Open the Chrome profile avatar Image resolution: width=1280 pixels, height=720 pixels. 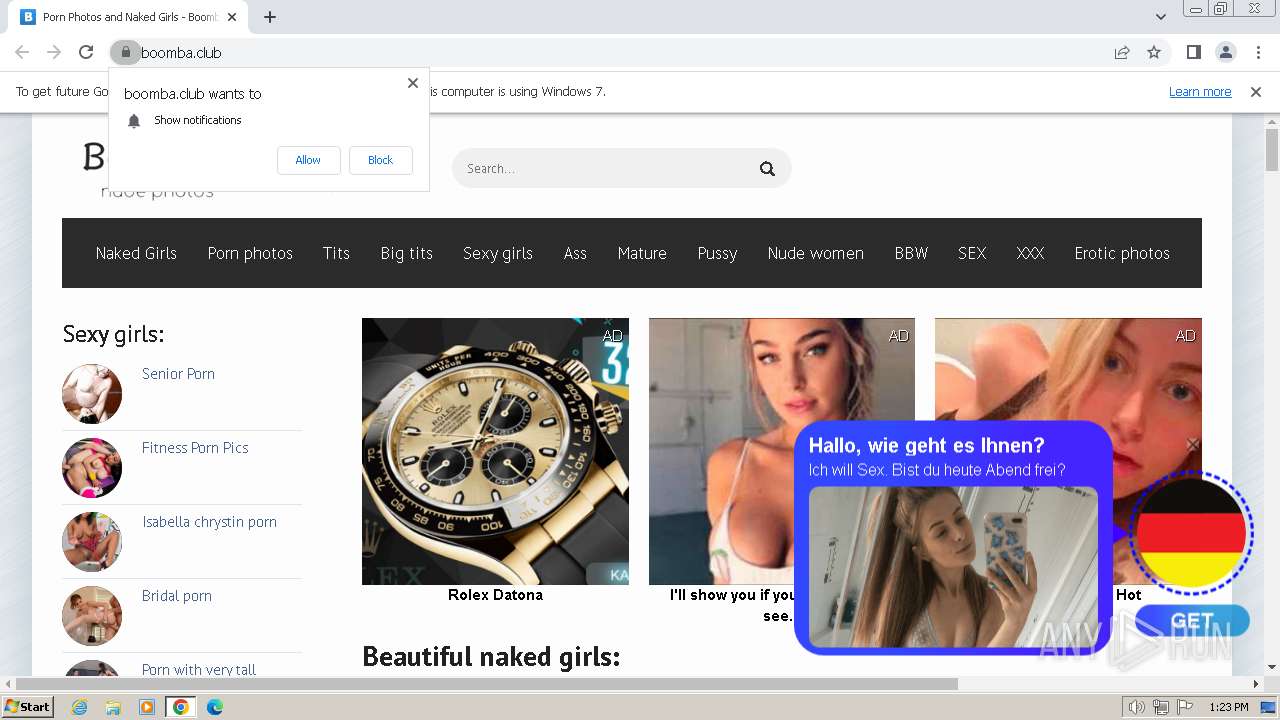coord(1225,52)
